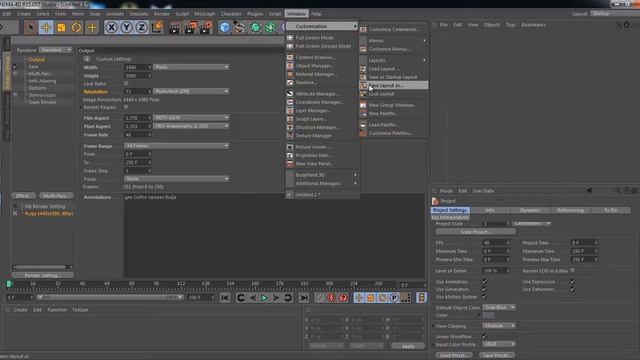Viewport: 640px width, 360px height.
Task: Toggle Z axis lock
Action: (x=141, y=27)
